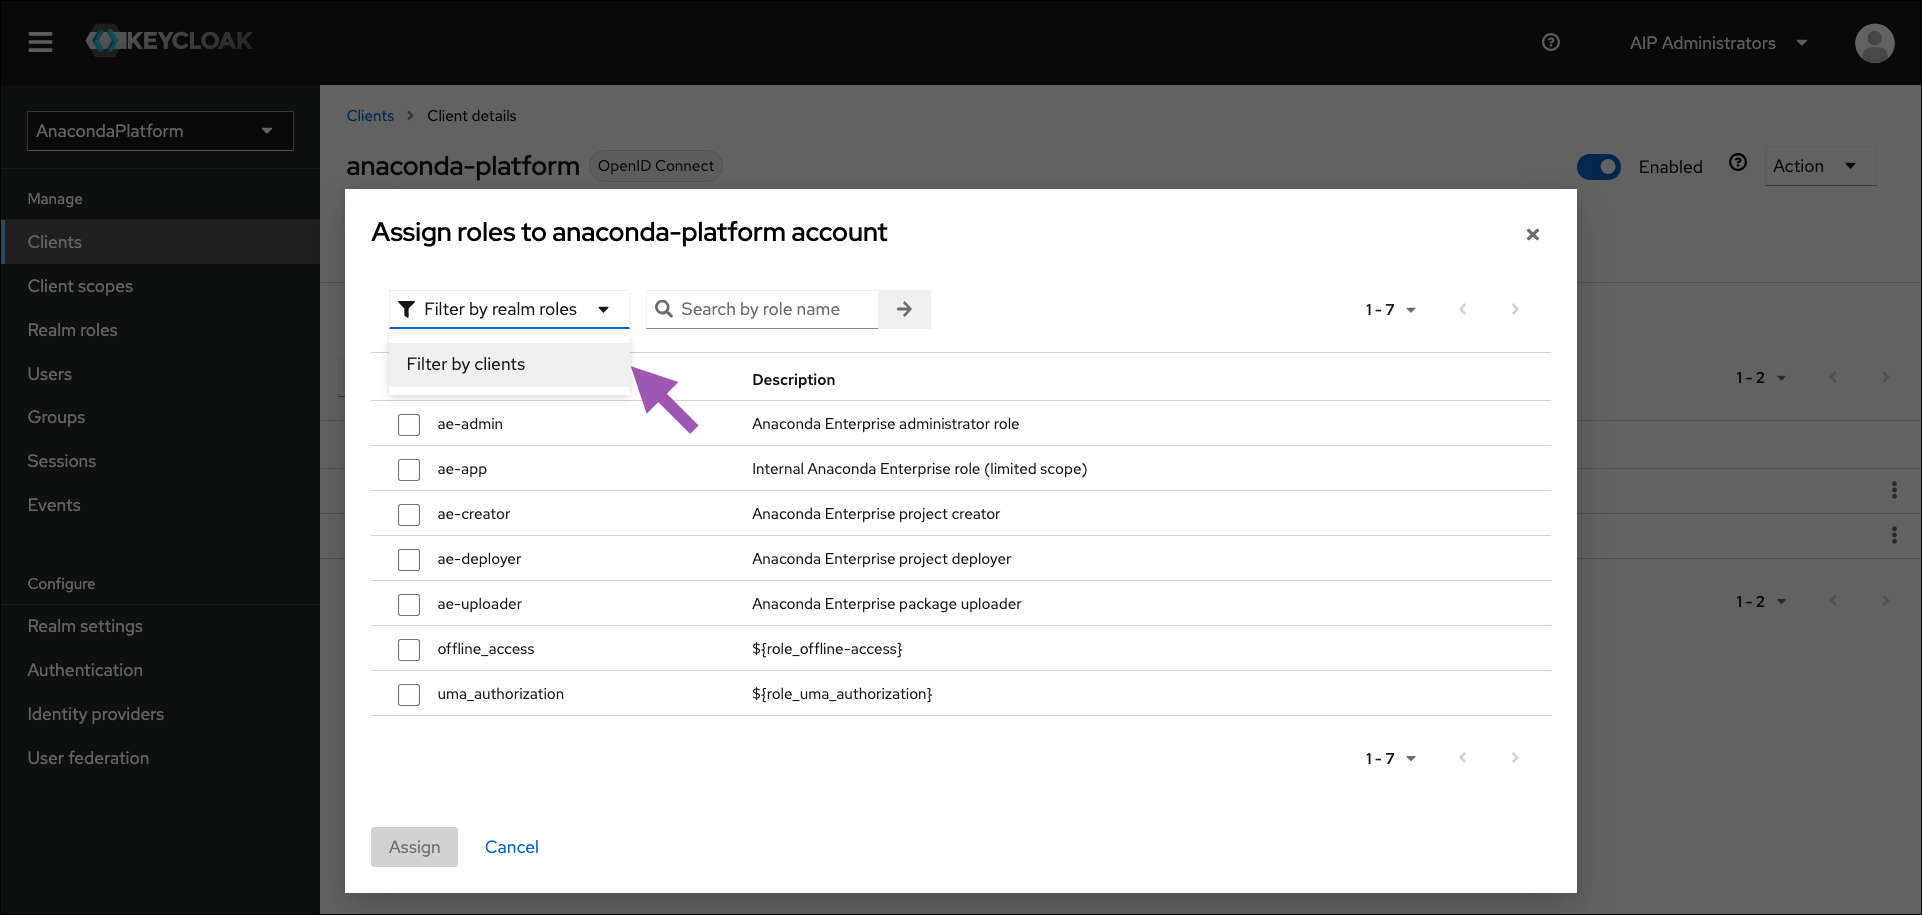The width and height of the screenshot is (1922, 915).
Task: Go to previous page in top pagination
Action: coord(1463,309)
